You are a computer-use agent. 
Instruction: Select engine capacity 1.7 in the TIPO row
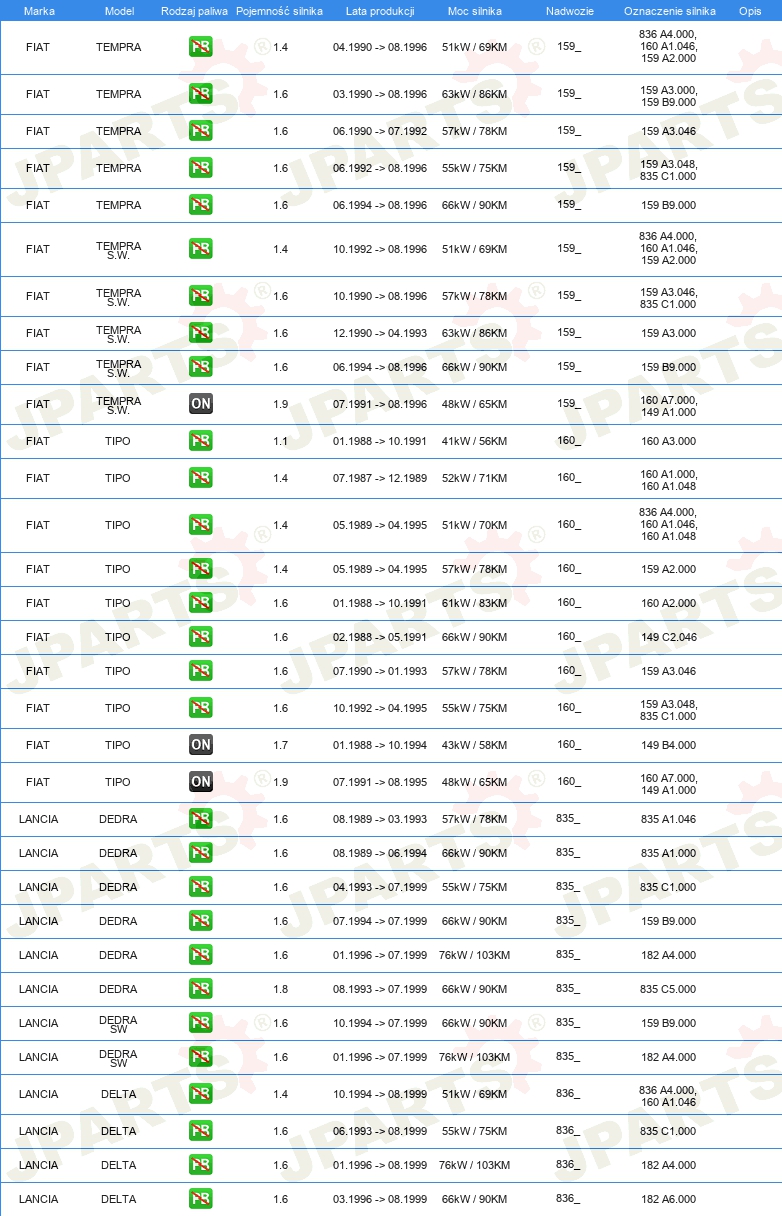coord(280,745)
